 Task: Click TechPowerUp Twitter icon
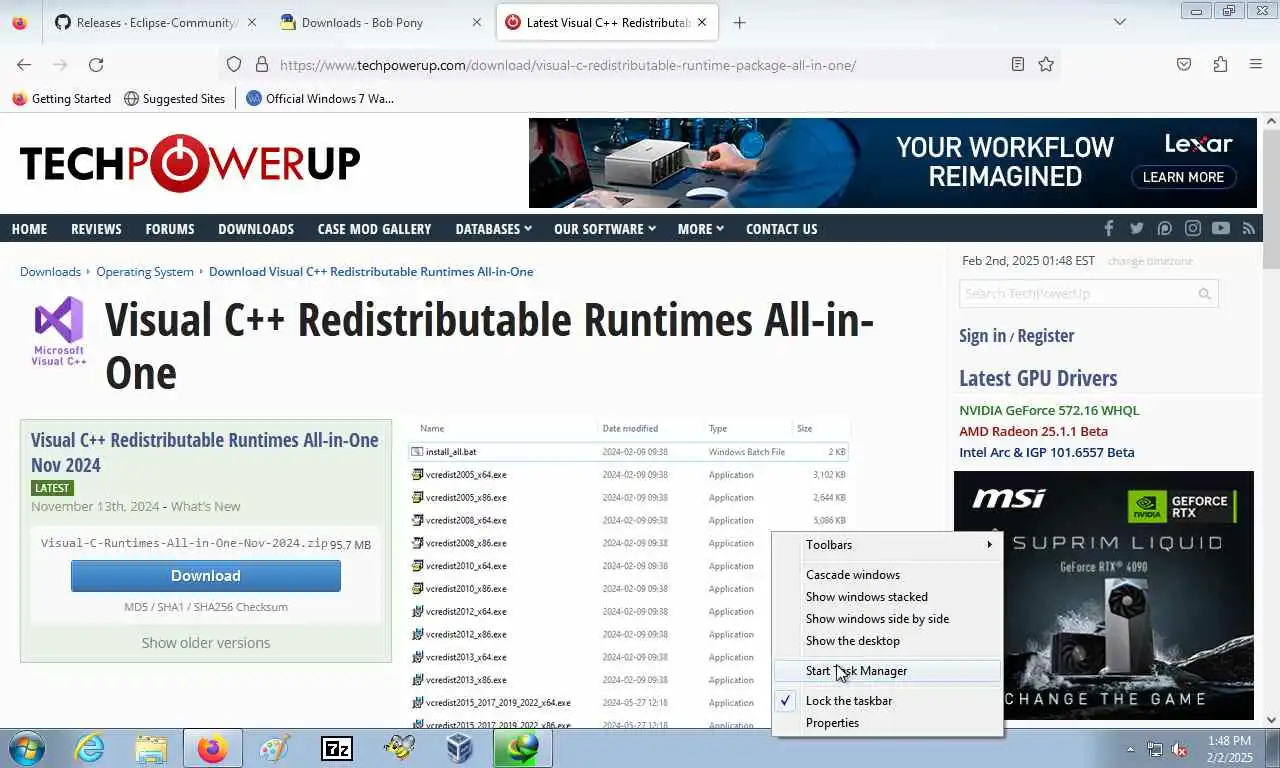click(x=1137, y=228)
